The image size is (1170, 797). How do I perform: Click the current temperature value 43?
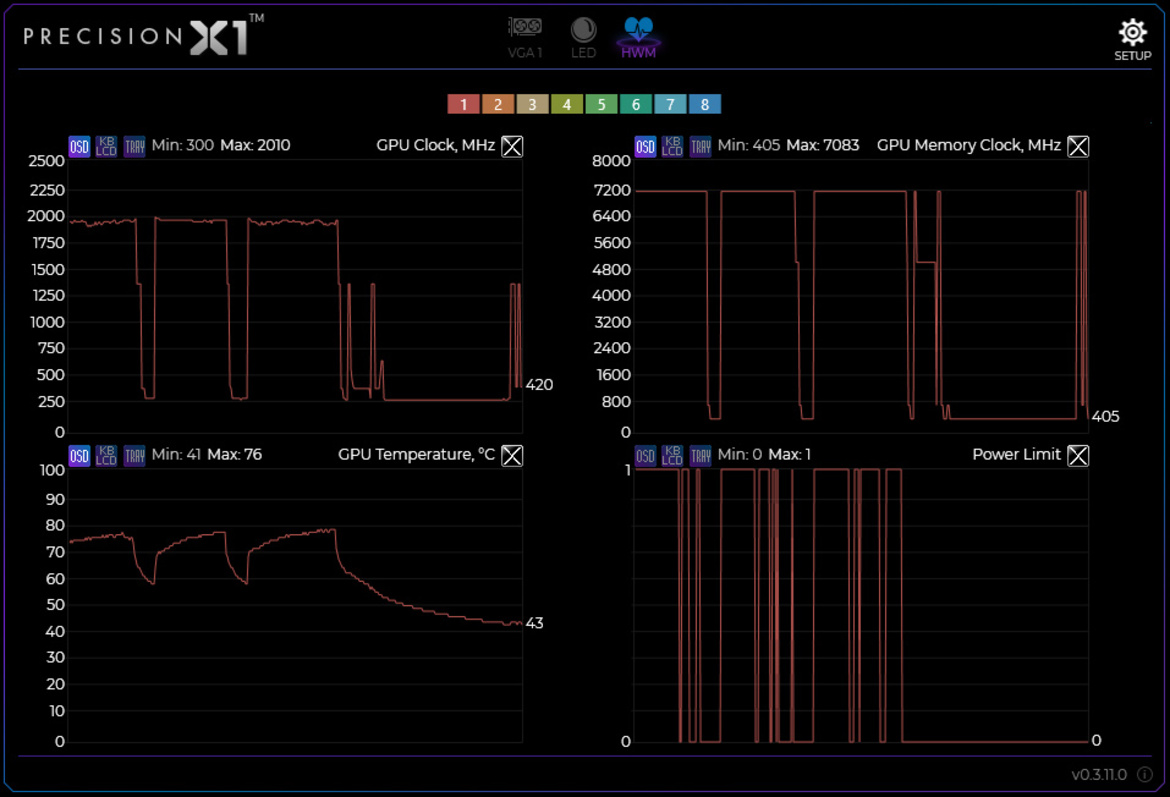[534, 623]
